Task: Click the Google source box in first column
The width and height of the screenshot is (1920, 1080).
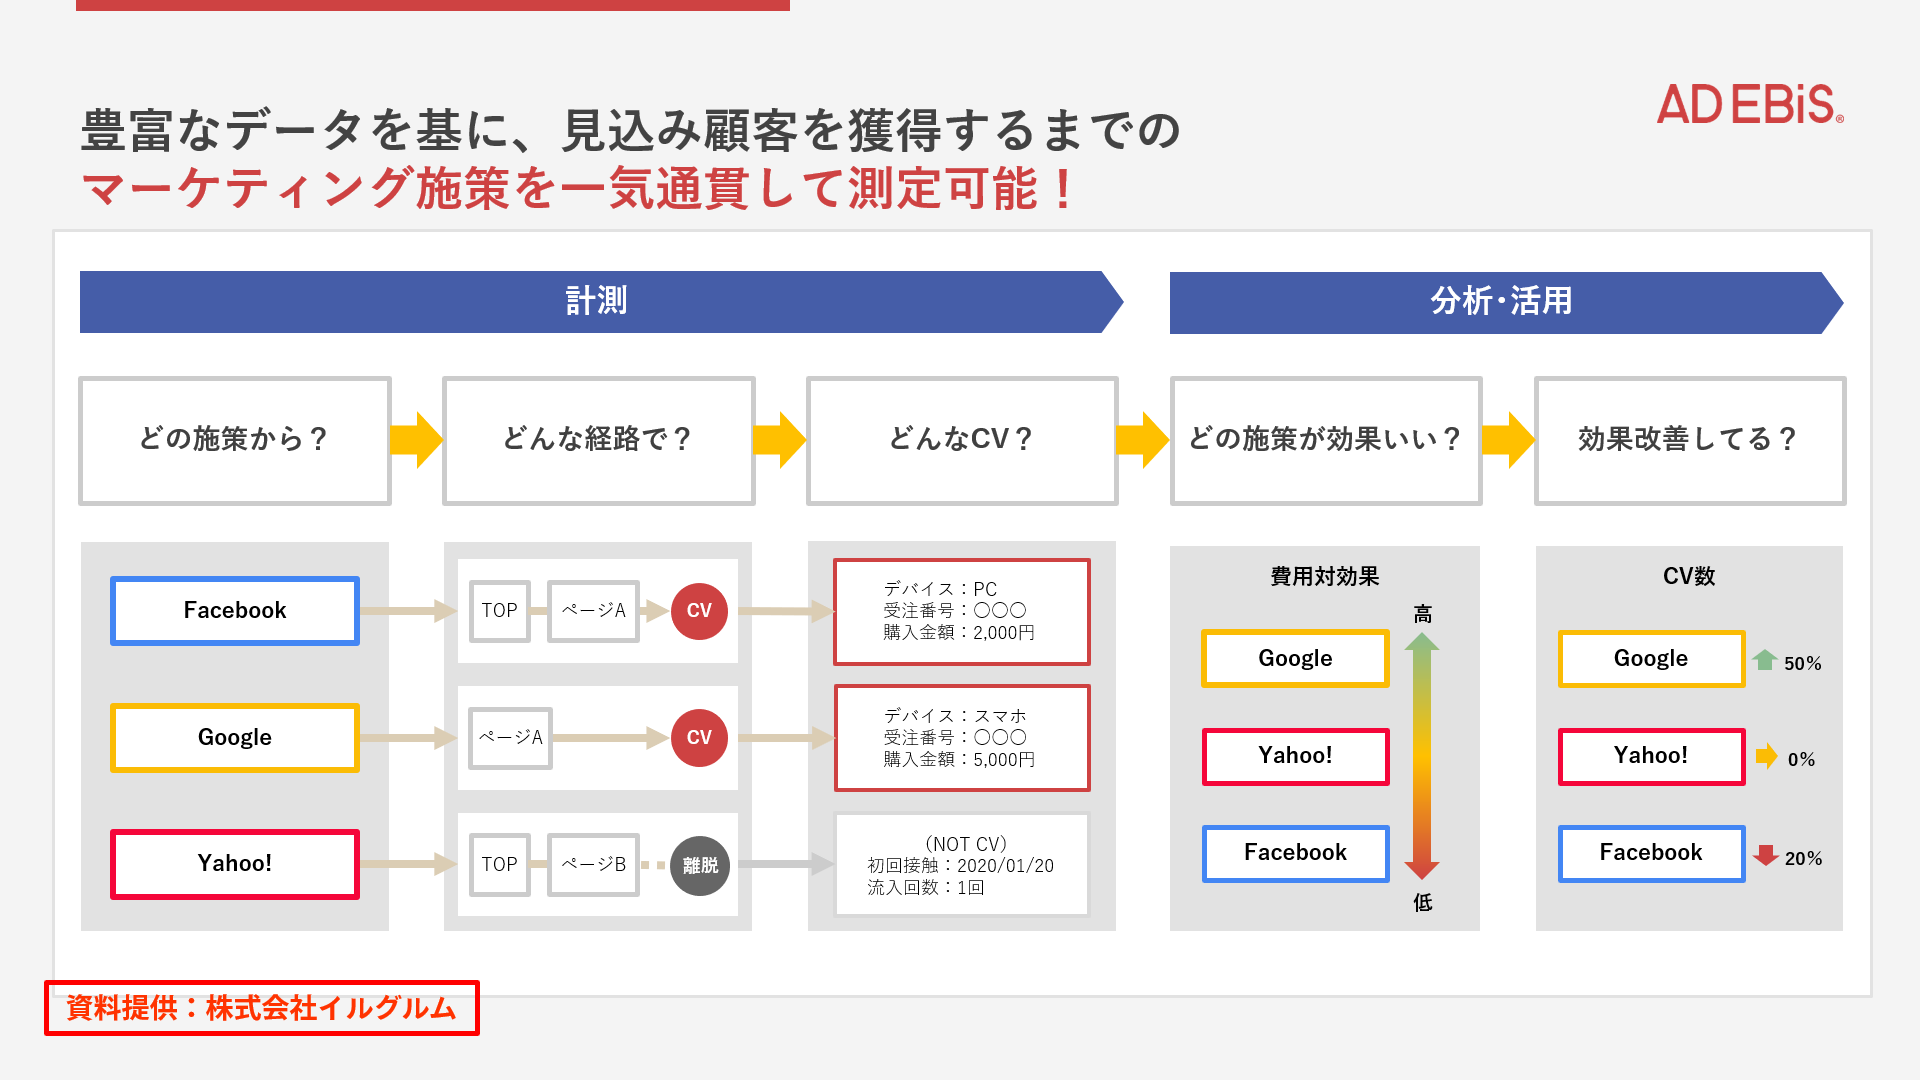Action: tap(235, 738)
